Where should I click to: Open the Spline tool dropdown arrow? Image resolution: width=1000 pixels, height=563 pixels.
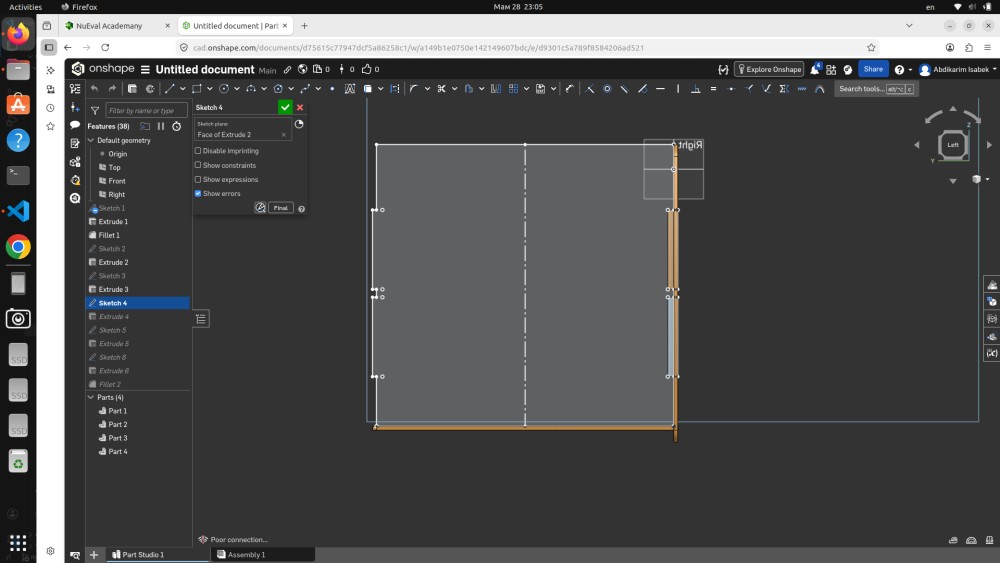click(318, 89)
